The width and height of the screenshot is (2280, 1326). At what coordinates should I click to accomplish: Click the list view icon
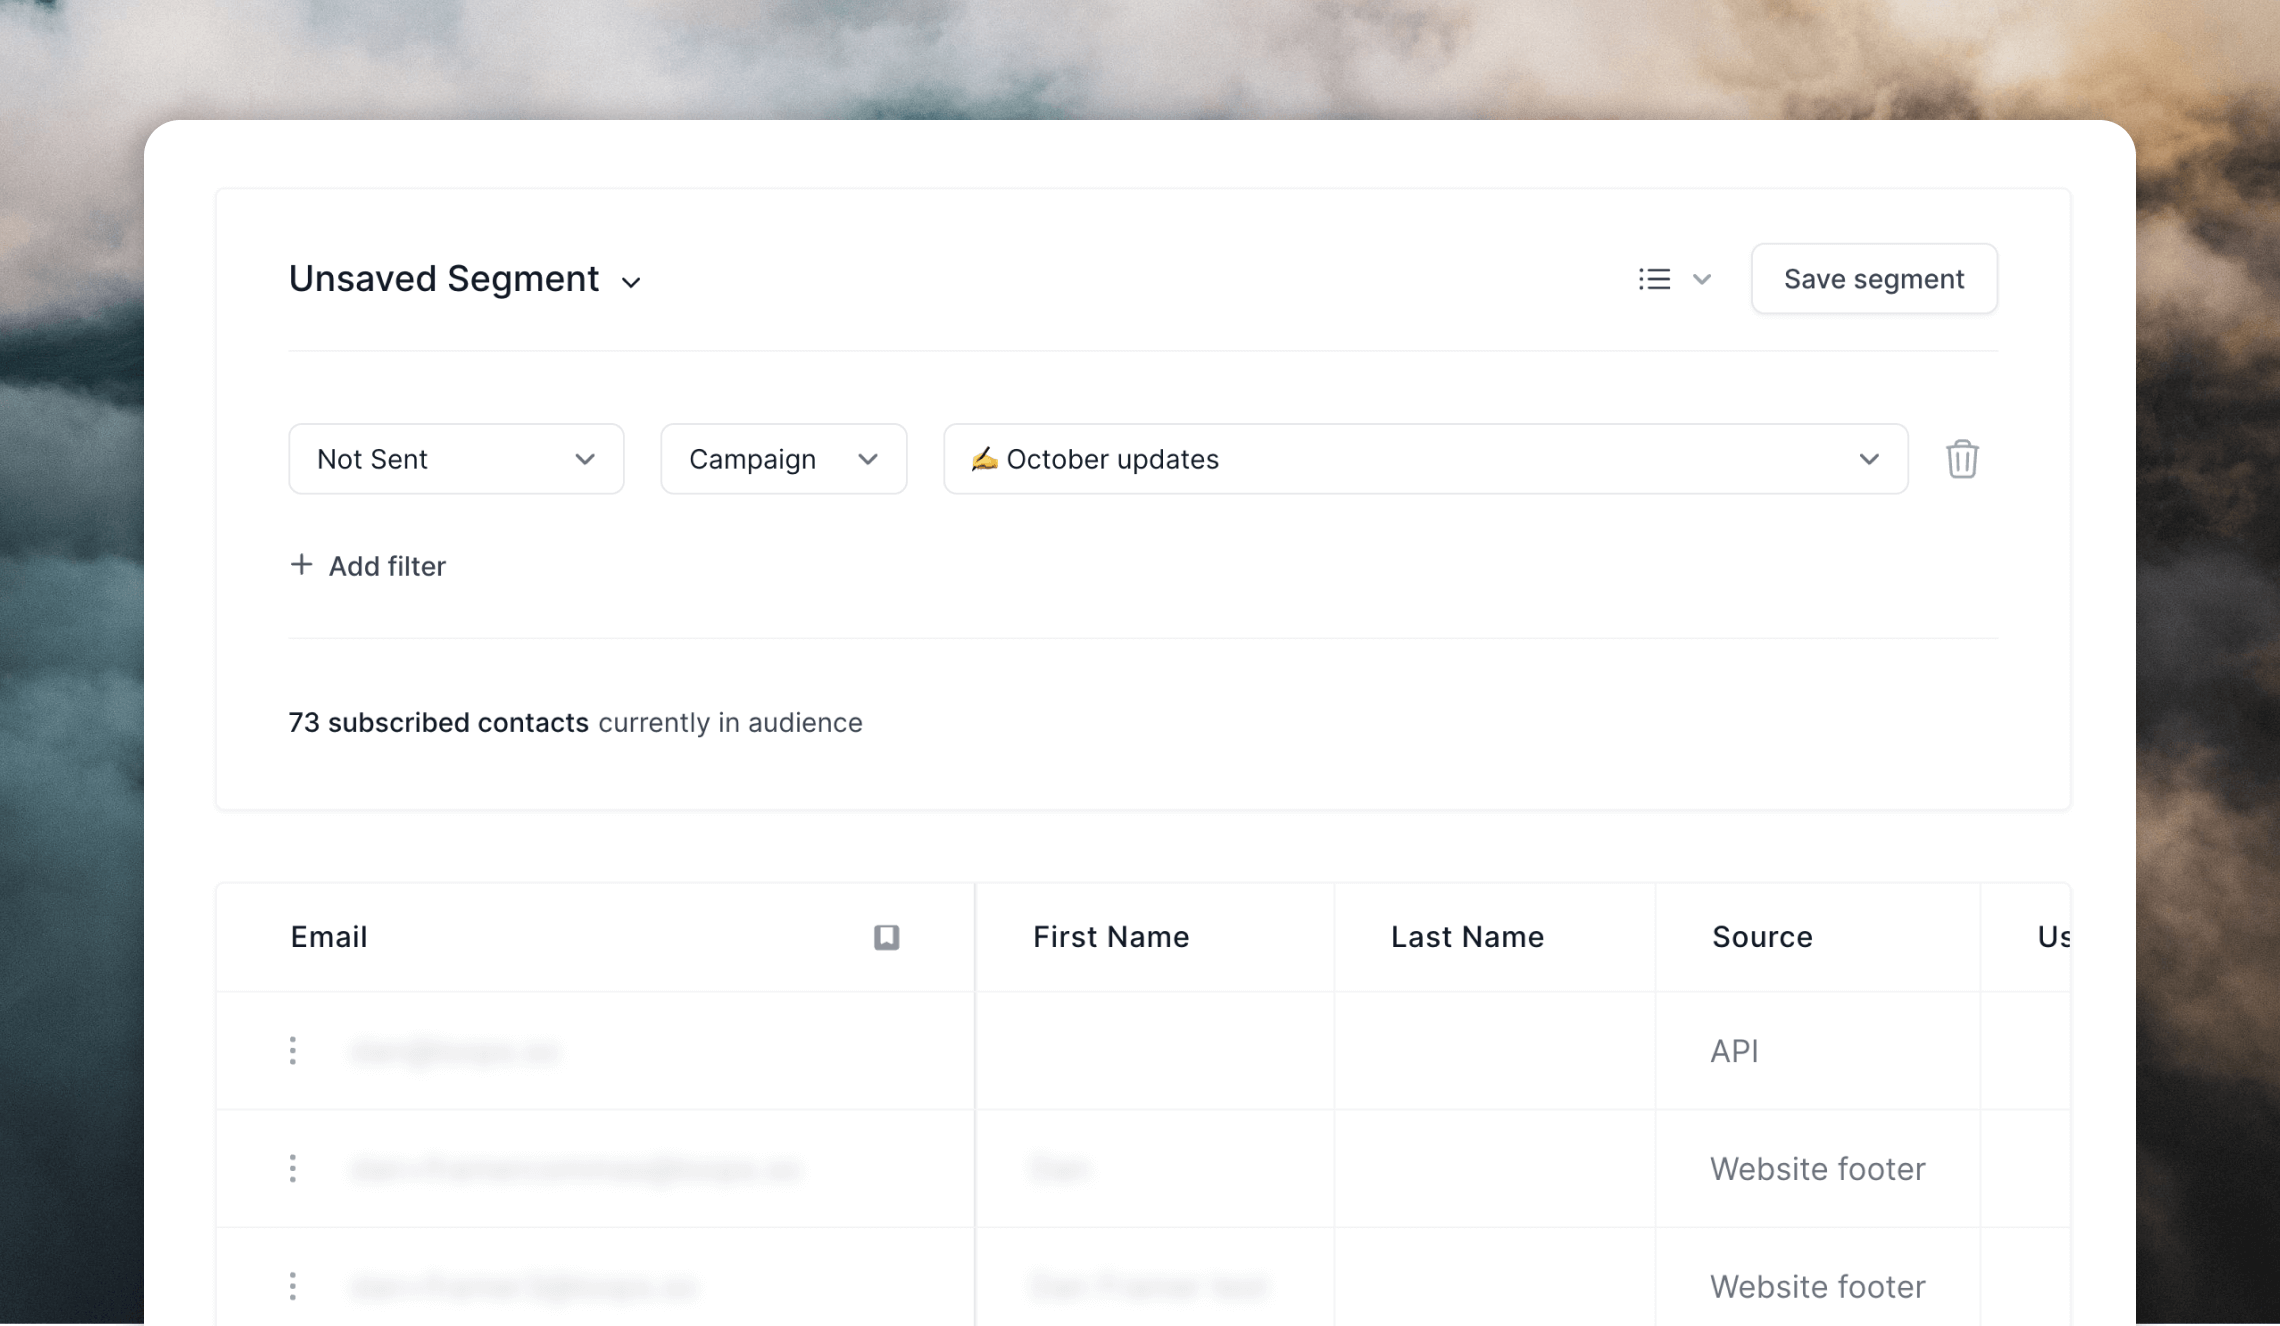click(1654, 279)
